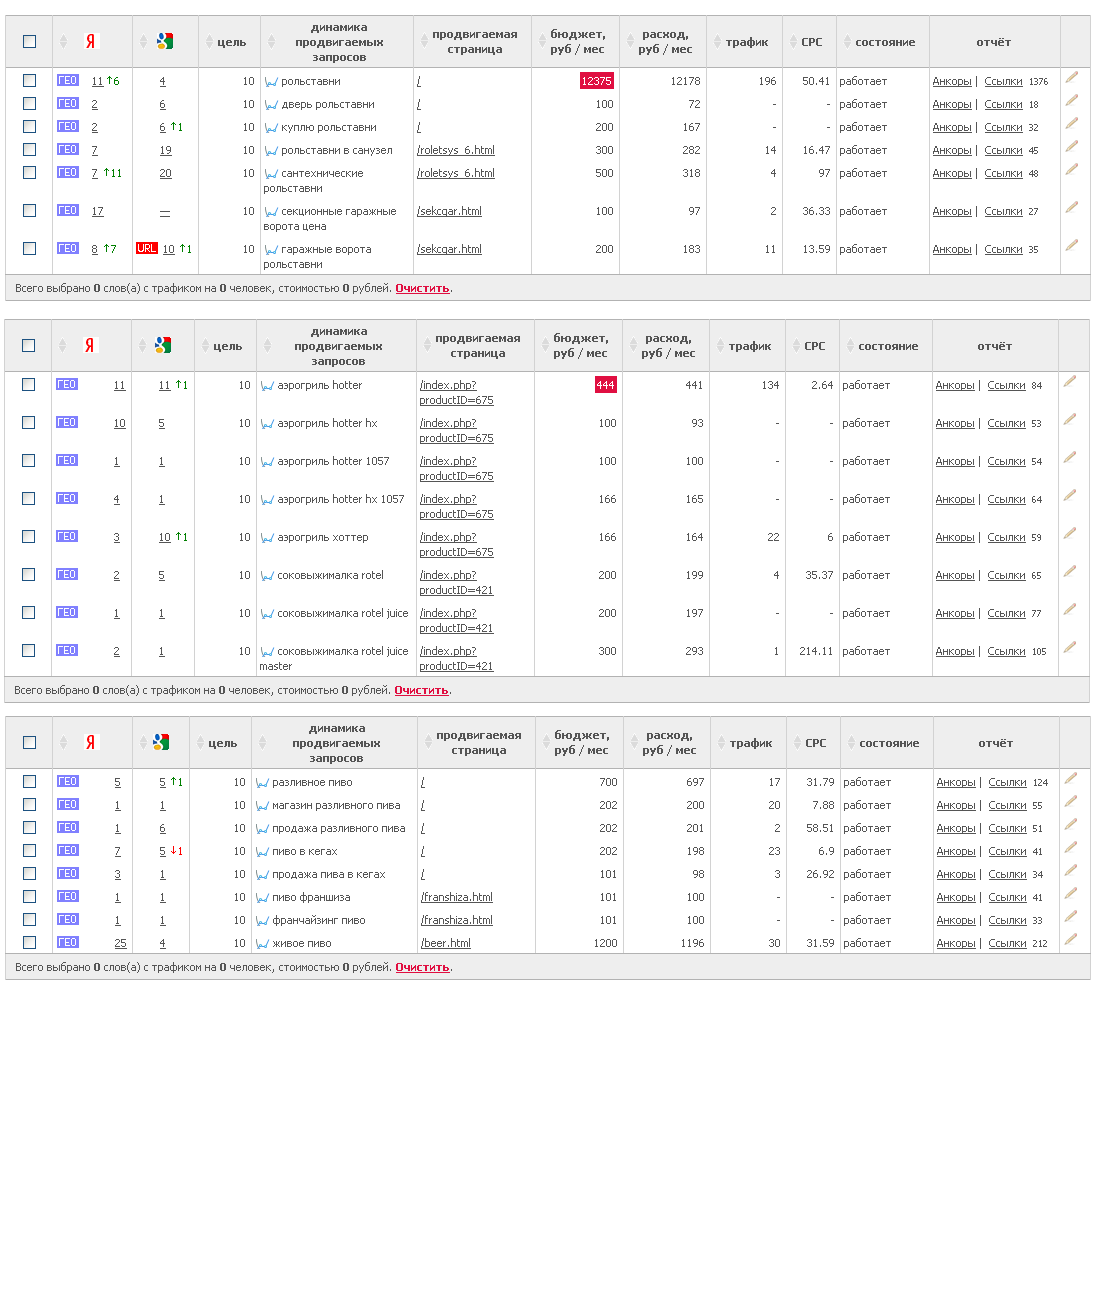Open /sekcgar.html link for "секционные гаражные ворота цена"

449,211
